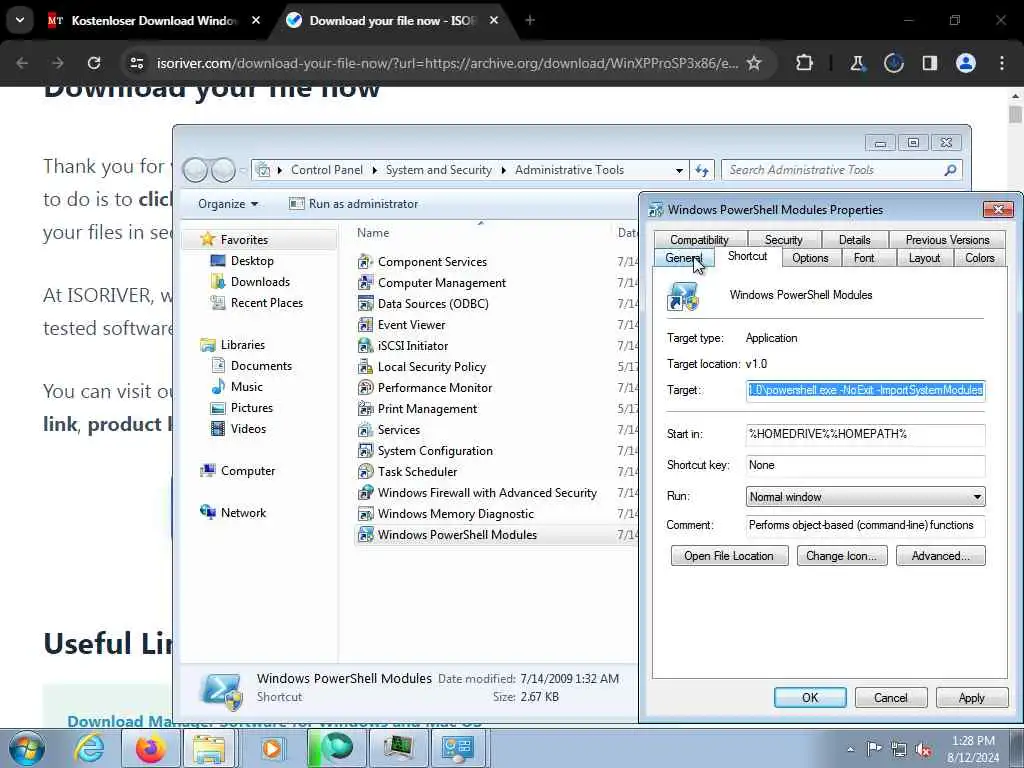
Task: Open the Chrome extensions puzzle icon
Action: [x=805, y=63]
